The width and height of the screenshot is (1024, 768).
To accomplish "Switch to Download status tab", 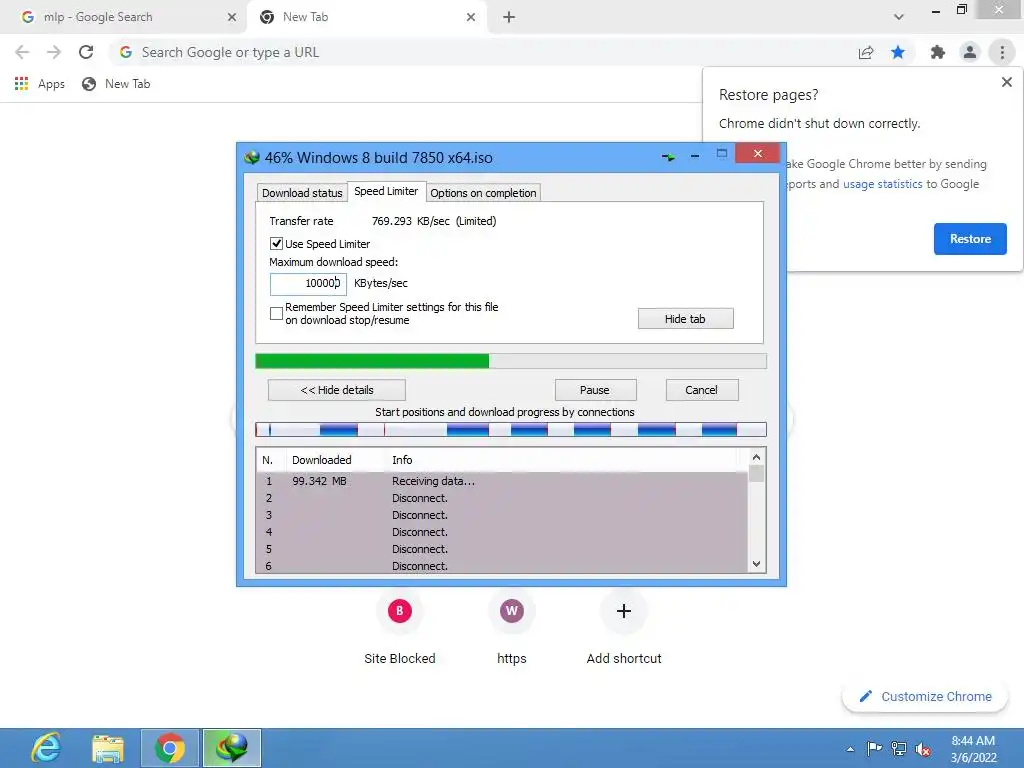I will click(x=302, y=193).
